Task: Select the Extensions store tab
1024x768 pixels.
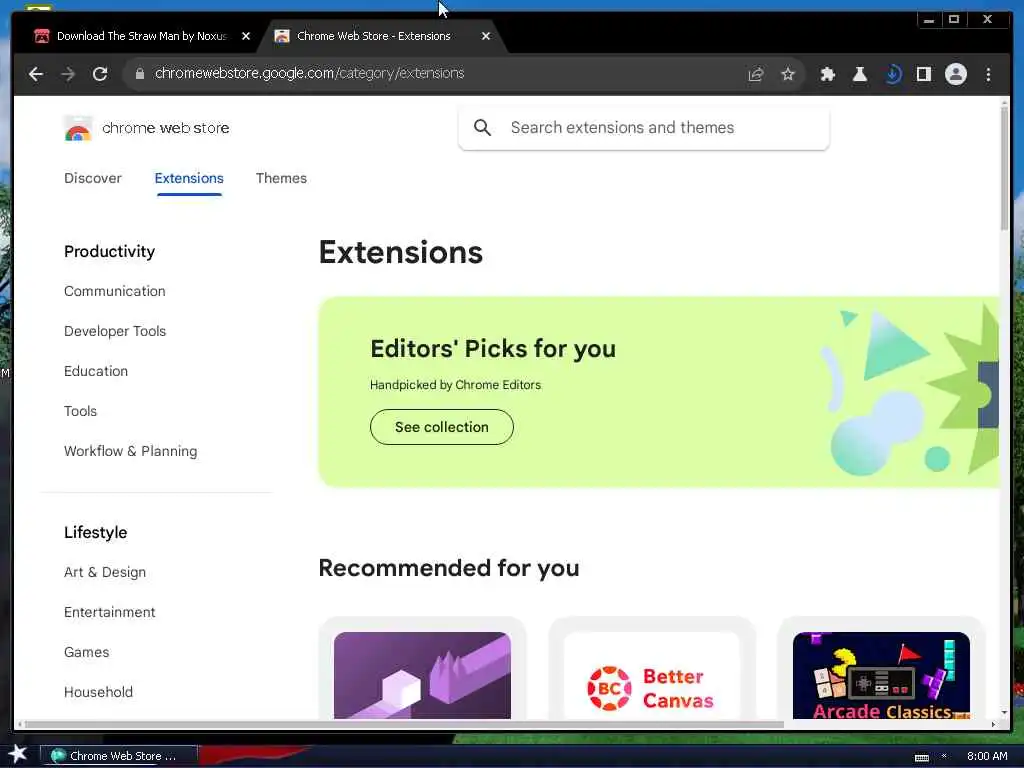Action: click(x=189, y=178)
